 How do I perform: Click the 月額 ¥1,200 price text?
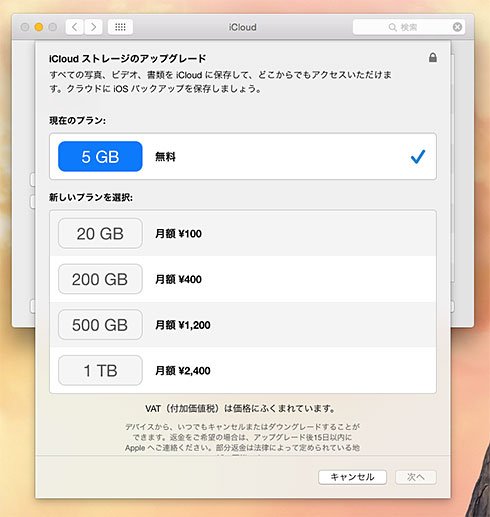pos(183,325)
